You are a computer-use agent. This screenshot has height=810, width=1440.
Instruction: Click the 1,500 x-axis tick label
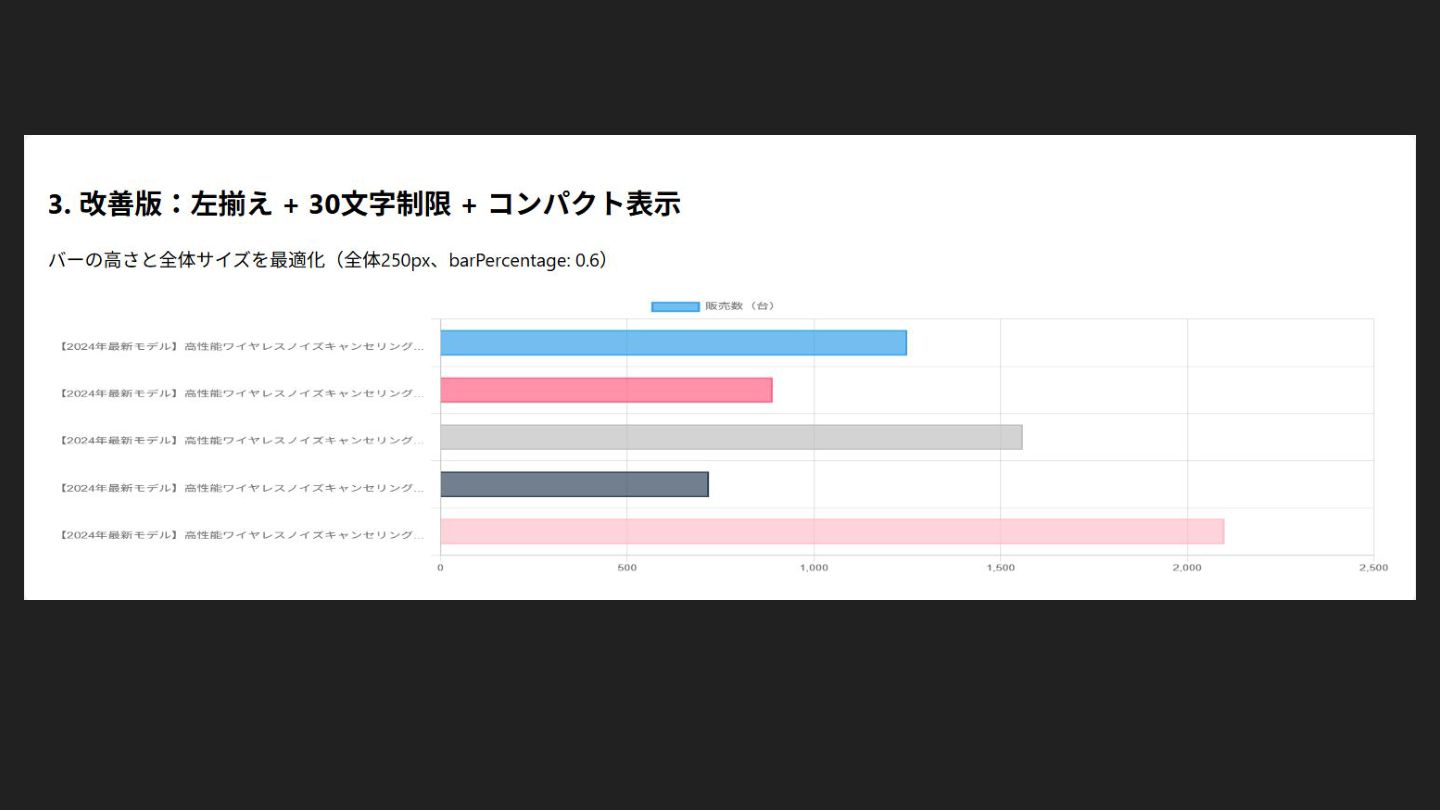click(x=1001, y=568)
